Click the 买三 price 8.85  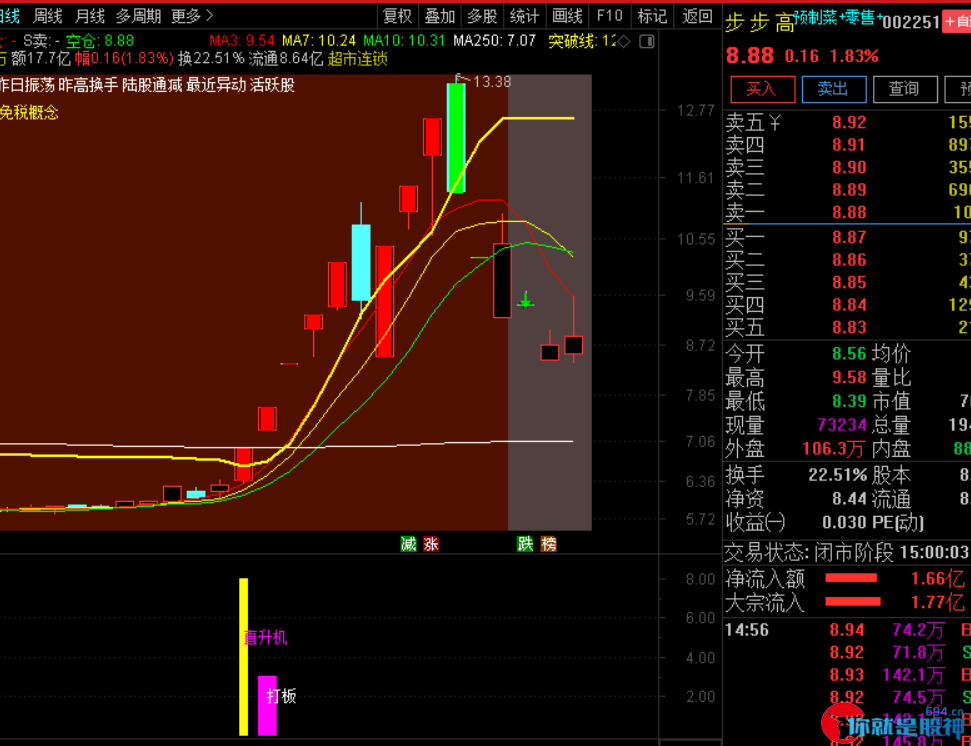pyautogui.click(x=848, y=282)
